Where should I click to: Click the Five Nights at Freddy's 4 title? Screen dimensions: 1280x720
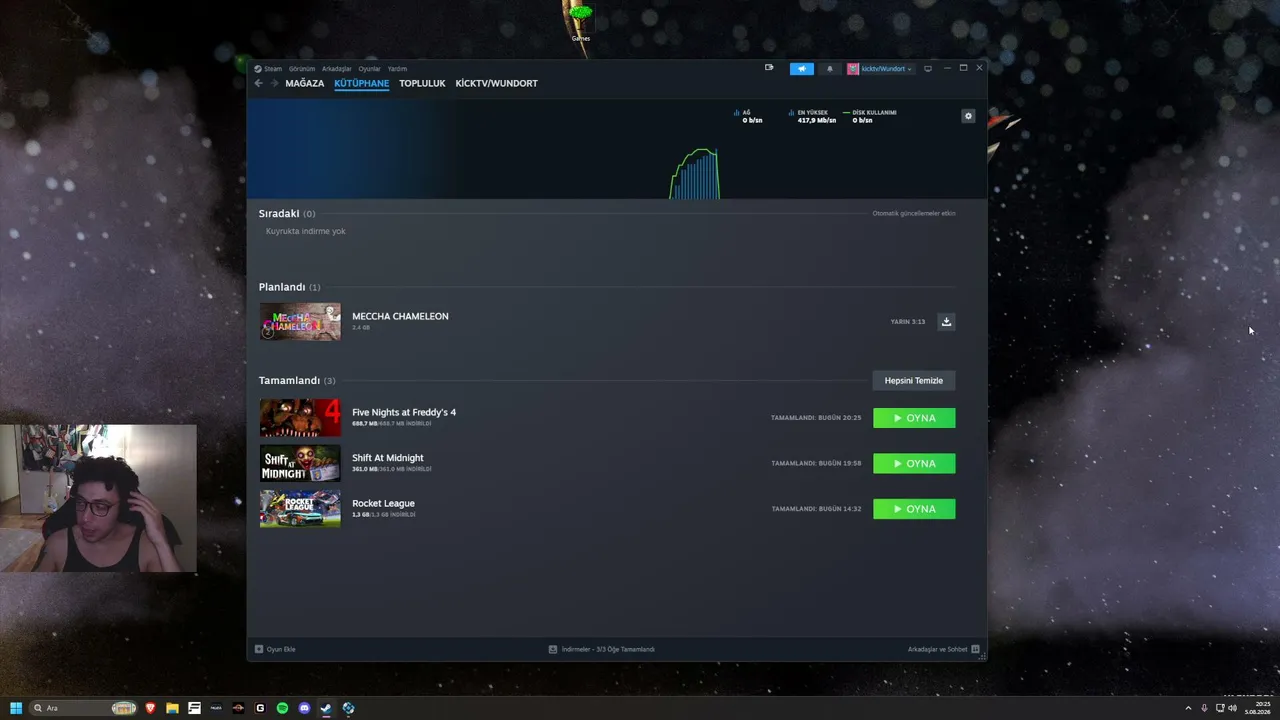click(x=404, y=412)
